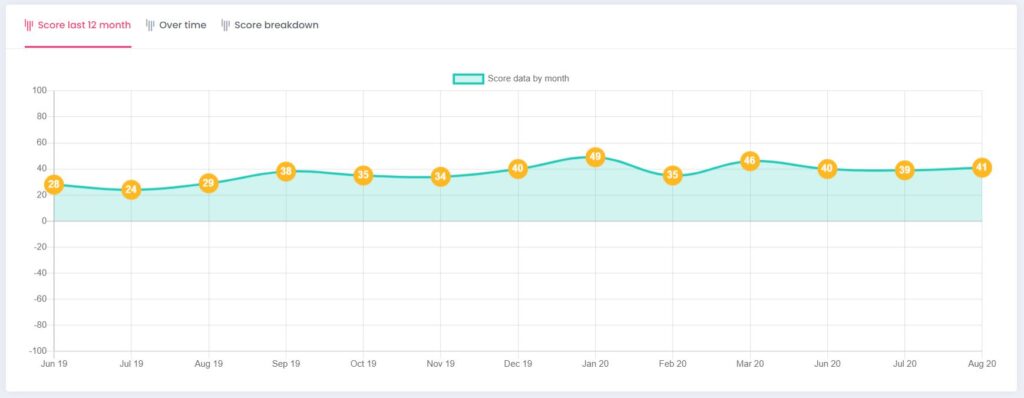This screenshot has width=1024, height=398.
Task: Select the Jul 20 data point showing 39
Action: [x=904, y=170]
